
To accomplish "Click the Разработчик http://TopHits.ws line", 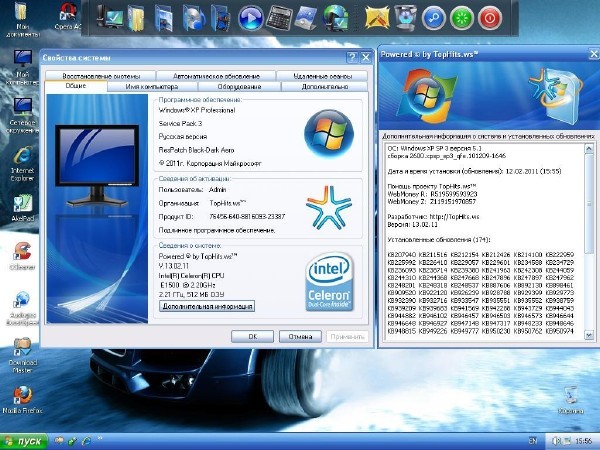I will click(433, 217).
